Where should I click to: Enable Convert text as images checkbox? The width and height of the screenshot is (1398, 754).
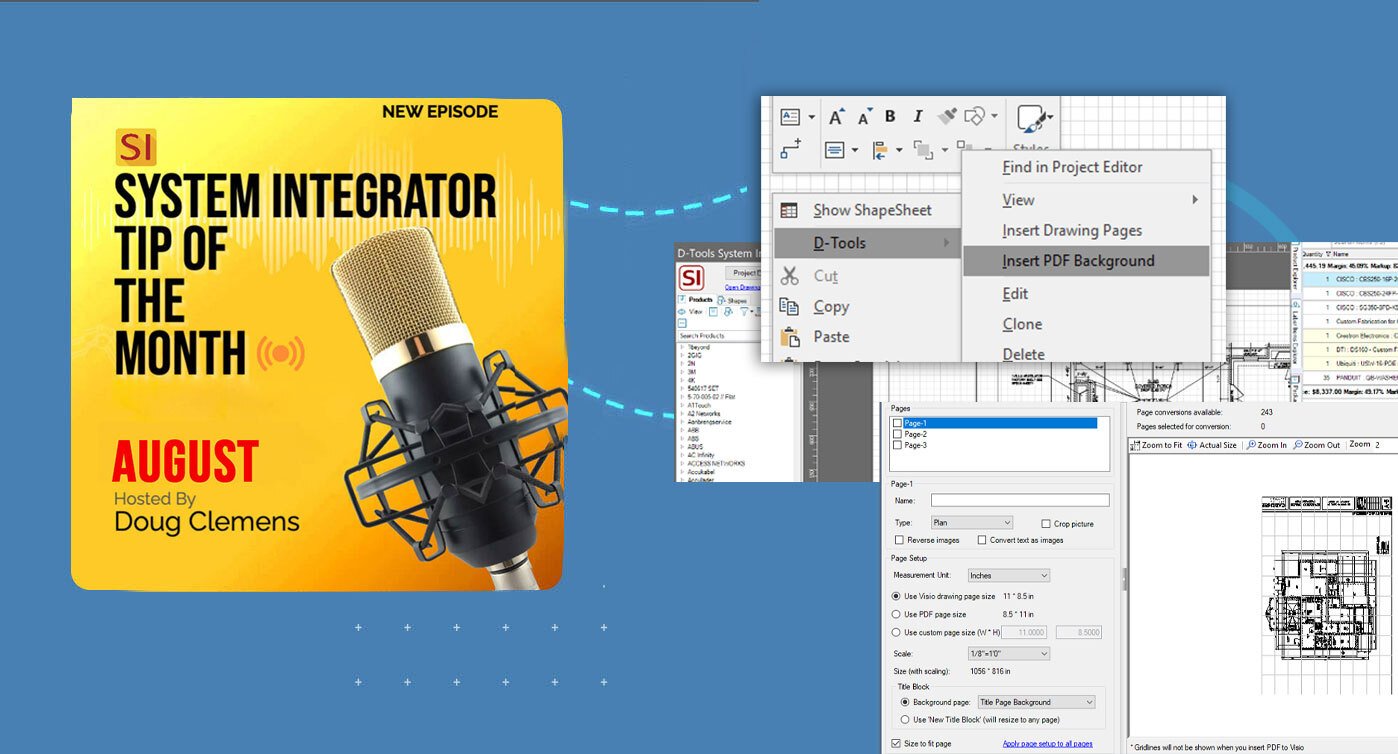[x=982, y=540]
